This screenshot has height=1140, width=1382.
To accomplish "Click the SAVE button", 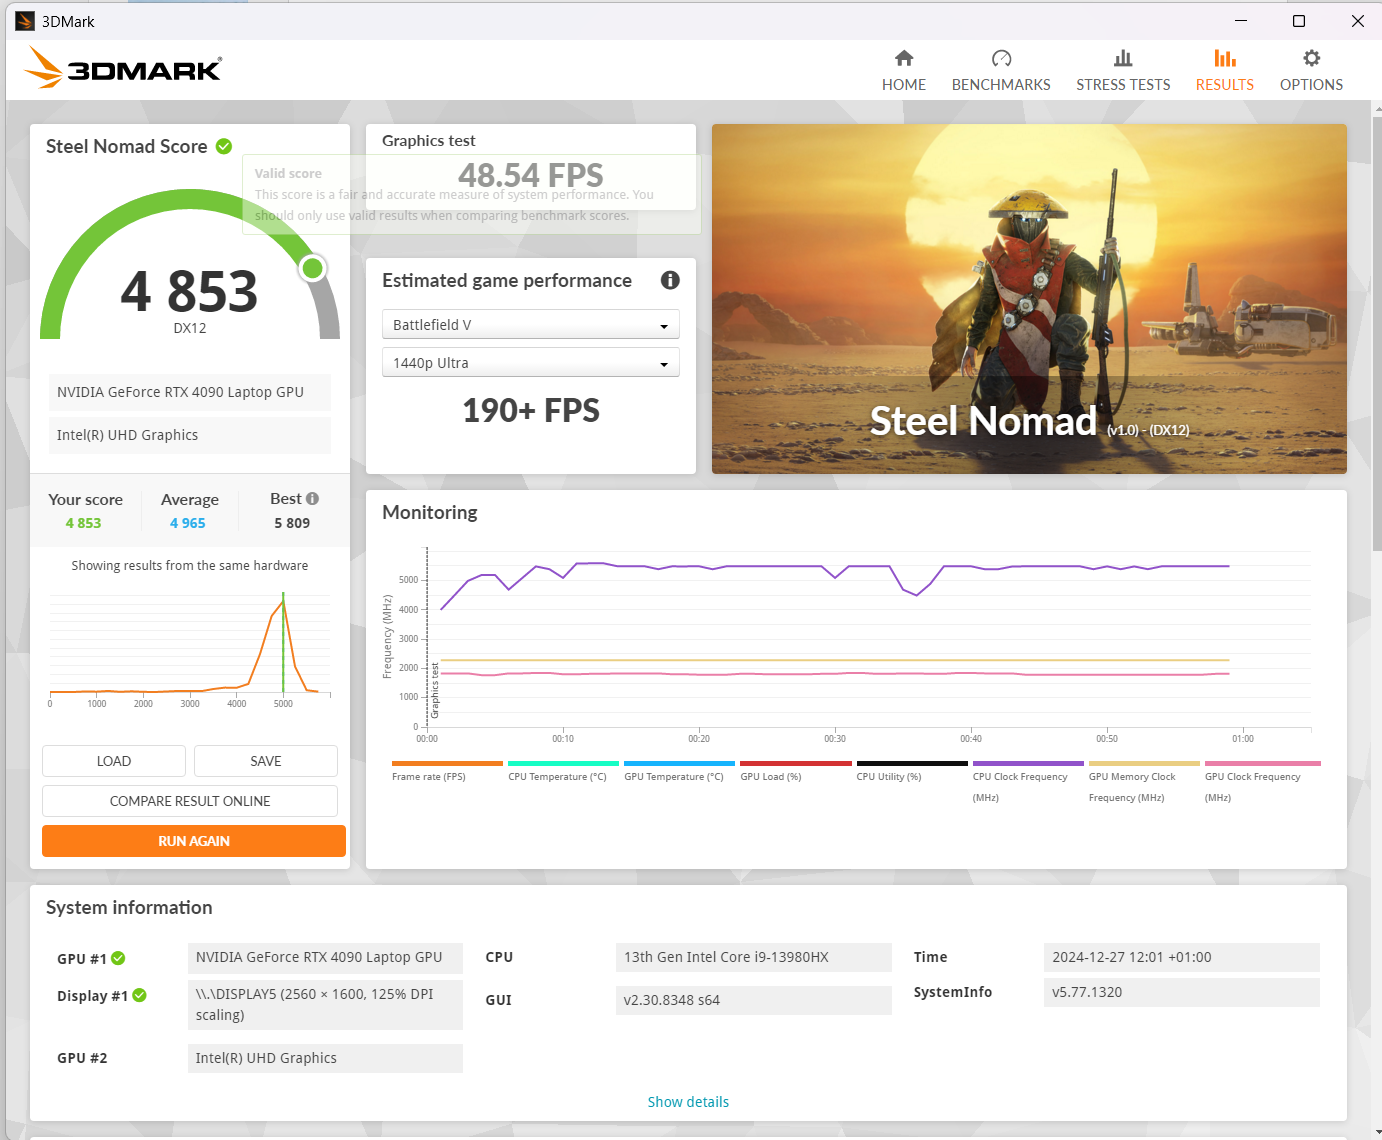I will (x=266, y=761).
